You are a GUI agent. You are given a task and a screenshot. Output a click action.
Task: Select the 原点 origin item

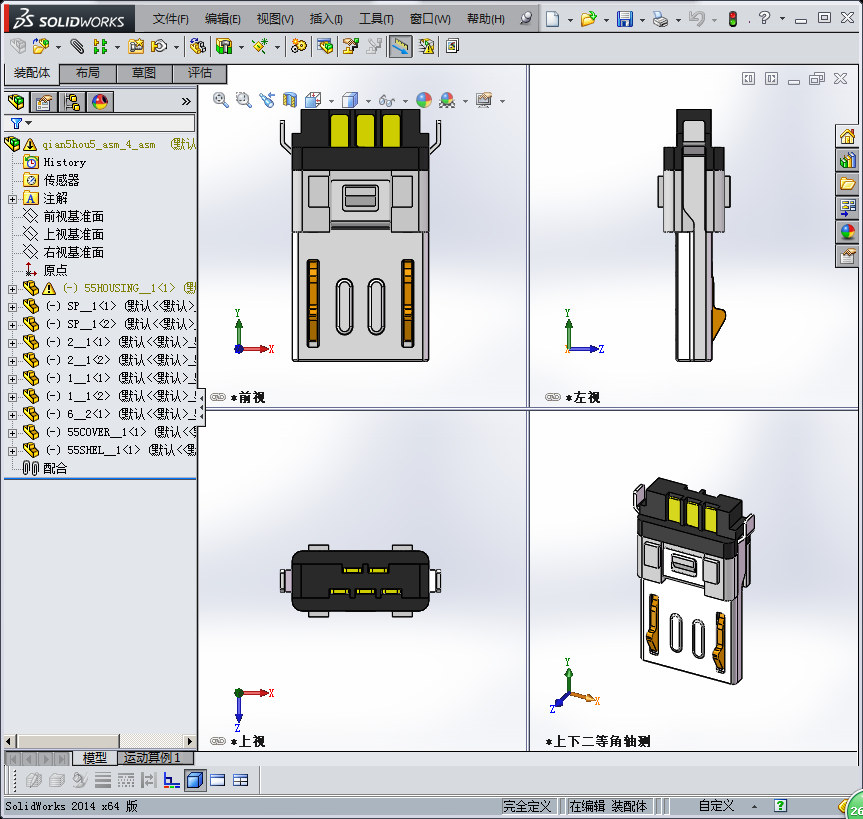pos(55,270)
